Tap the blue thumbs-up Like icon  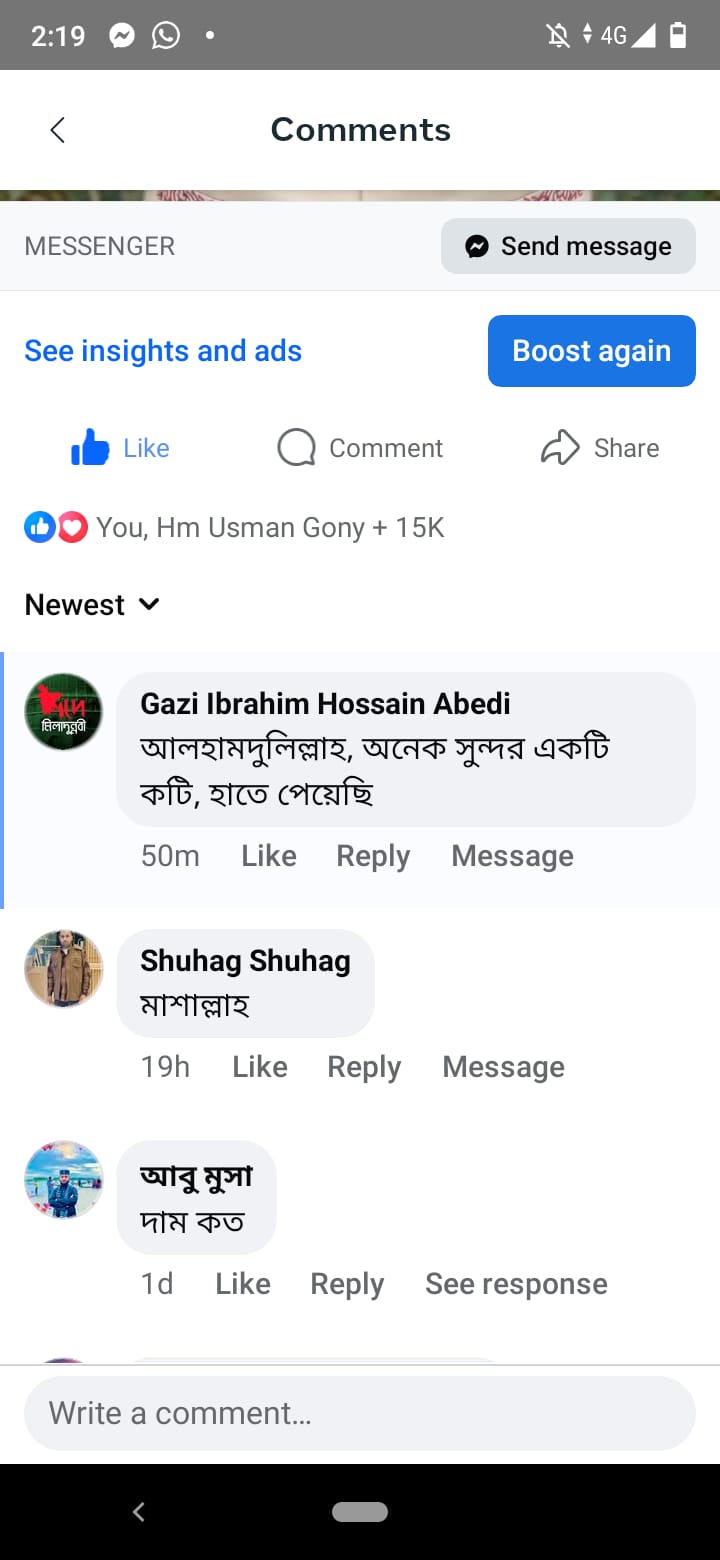(x=90, y=448)
